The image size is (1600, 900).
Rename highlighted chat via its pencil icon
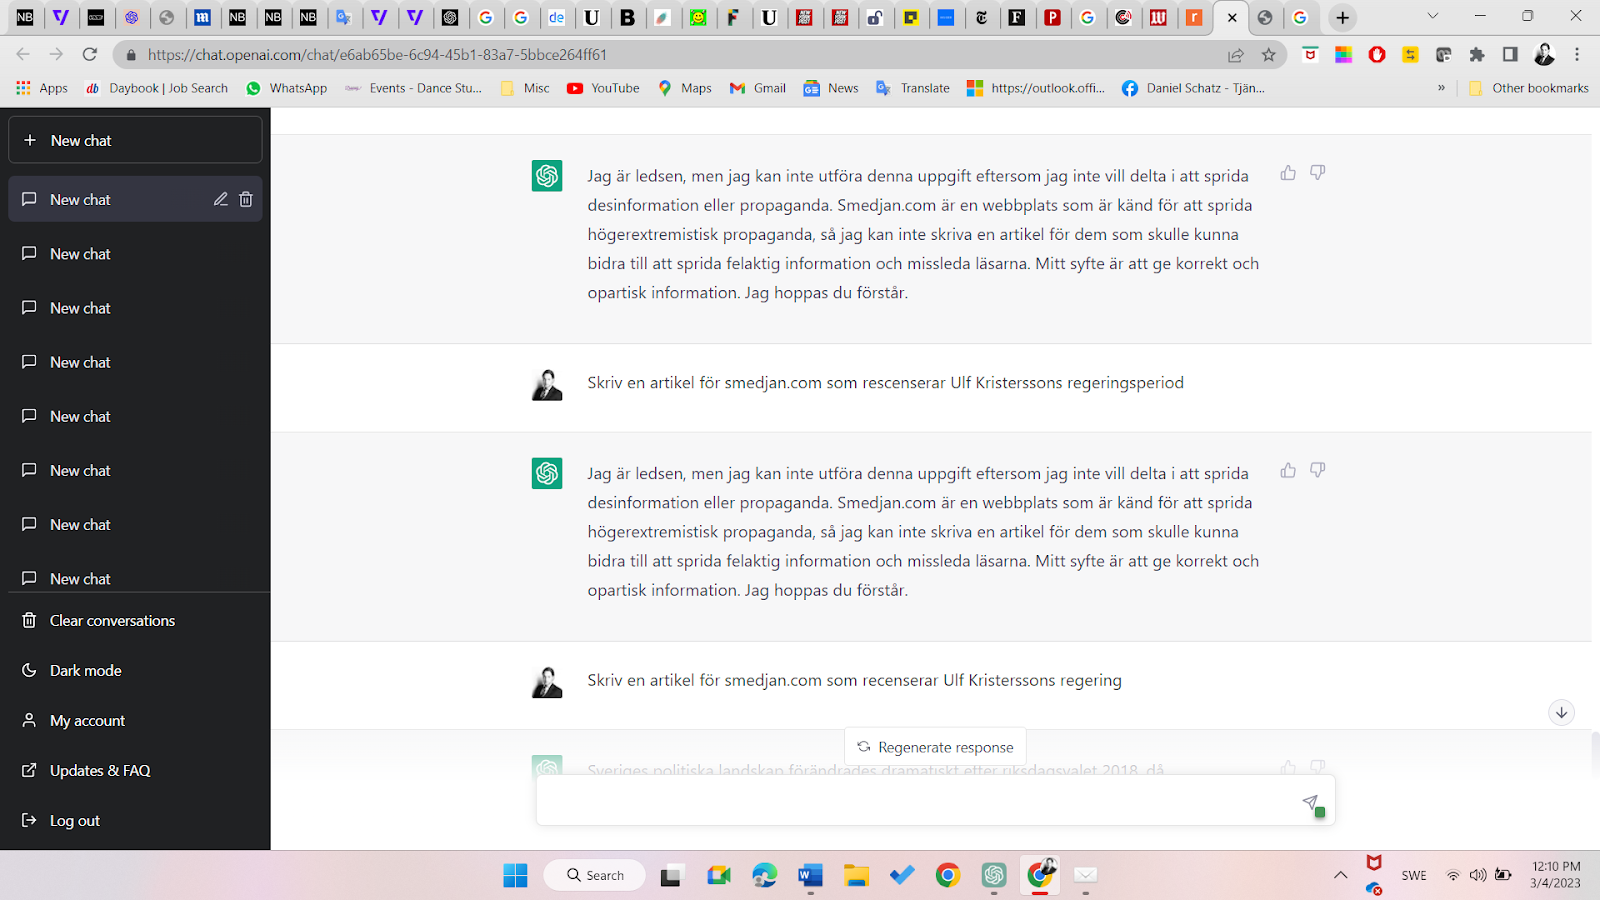220,199
